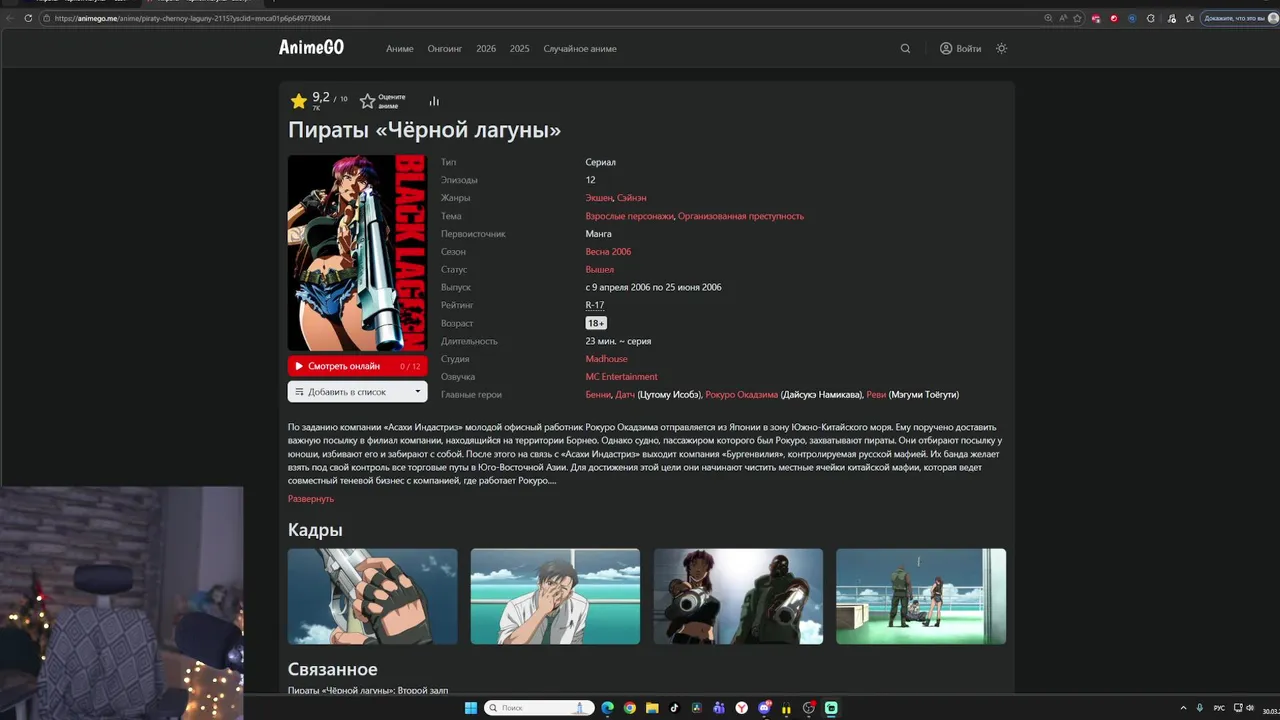This screenshot has width=1280, height=720.
Task: Click the browser address bar URL
Action: click(x=192, y=18)
